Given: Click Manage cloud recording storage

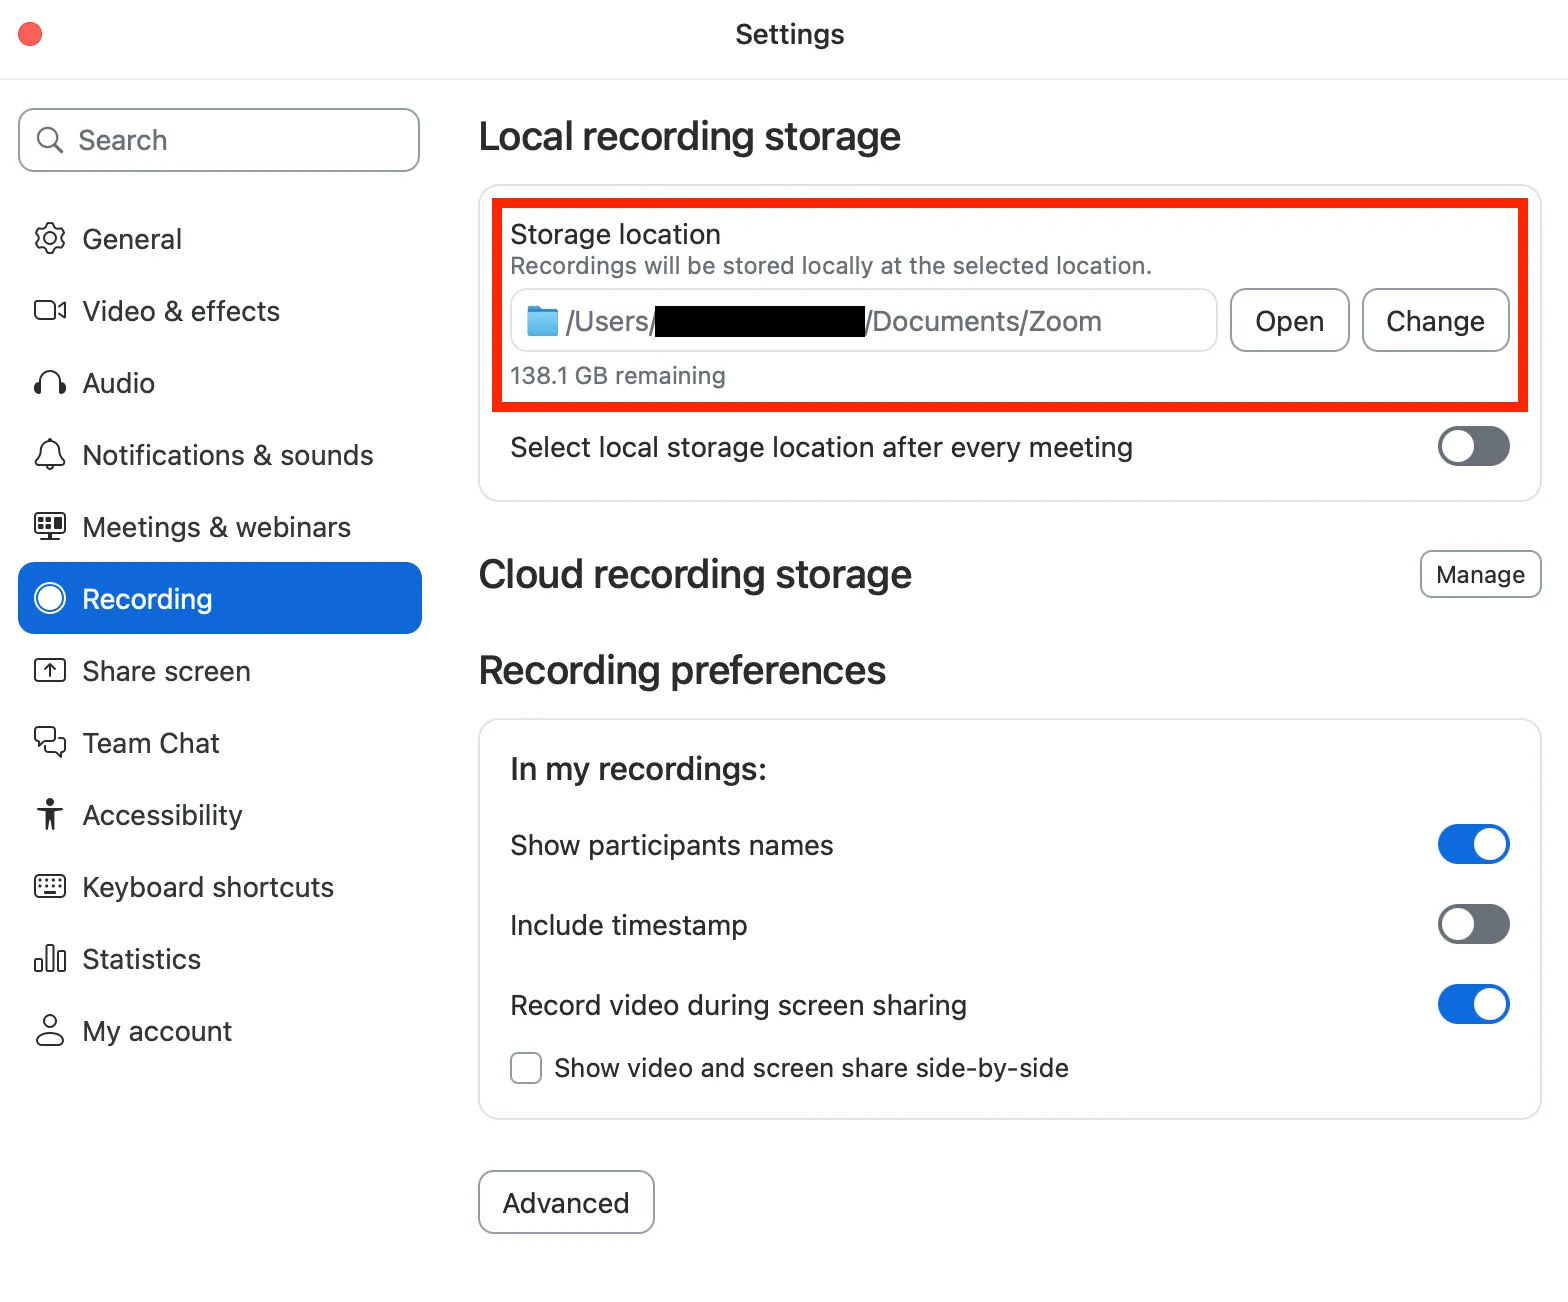Looking at the screenshot, I should 1480,574.
